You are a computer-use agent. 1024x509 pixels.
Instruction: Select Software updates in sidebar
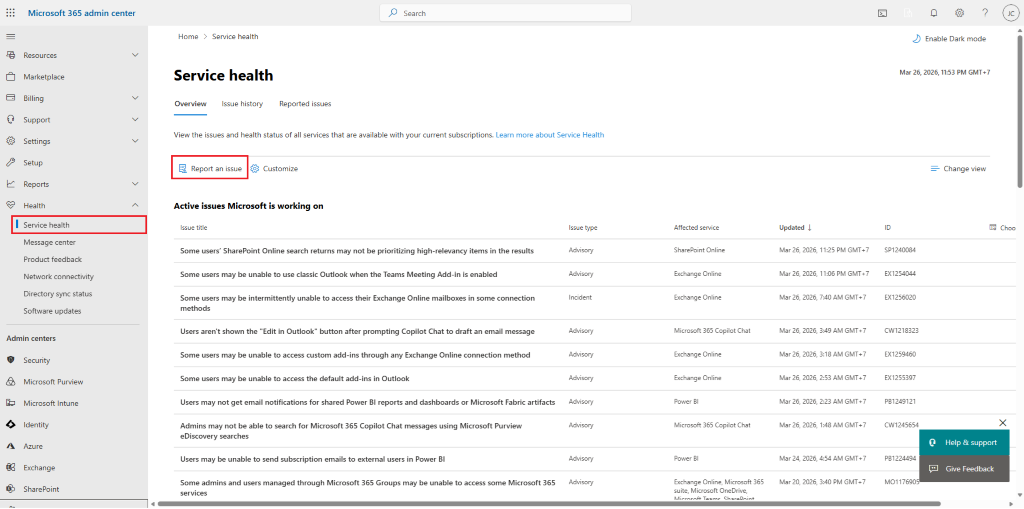pos(52,311)
